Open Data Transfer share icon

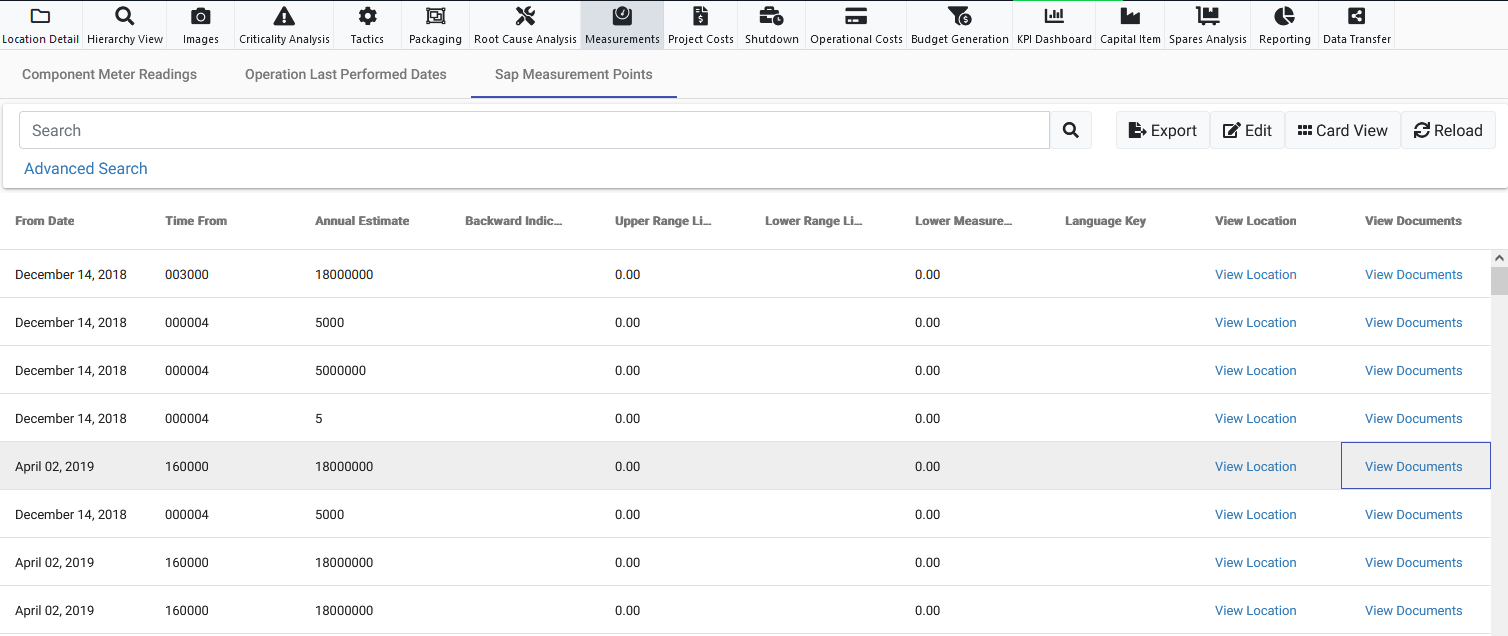click(1356, 16)
